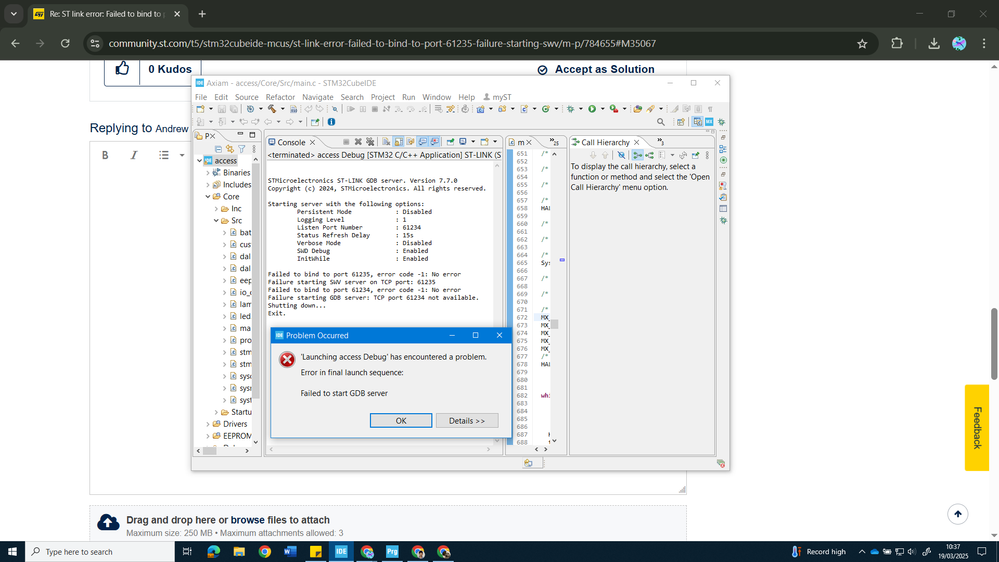Reload the community.st.com page
Image resolution: width=999 pixels, height=562 pixels.
pyautogui.click(x=66, y=44)
